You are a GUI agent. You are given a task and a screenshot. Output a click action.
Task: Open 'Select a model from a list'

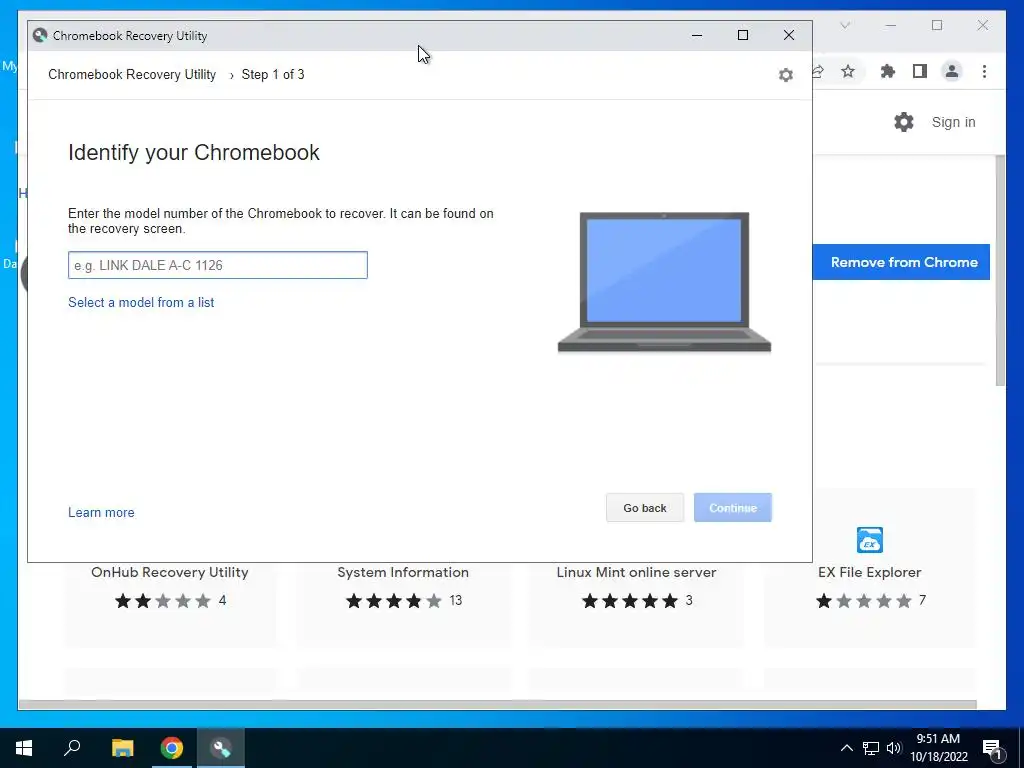[141, 302]
